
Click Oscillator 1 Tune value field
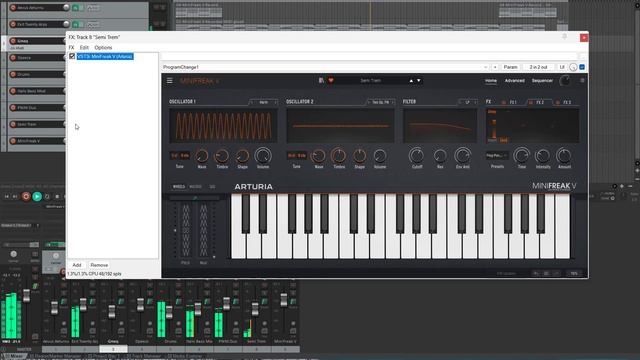point(180,156)
